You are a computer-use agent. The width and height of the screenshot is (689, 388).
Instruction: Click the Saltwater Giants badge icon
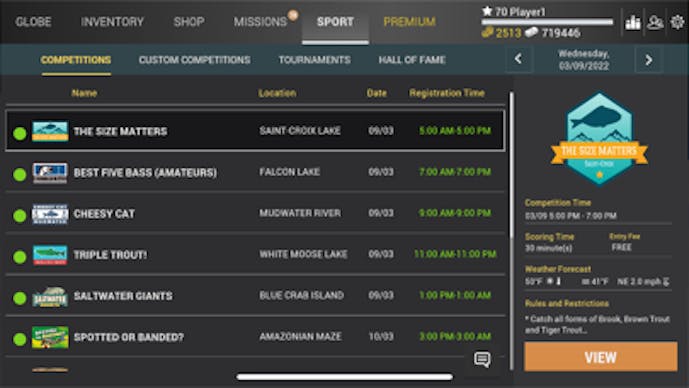50,297
